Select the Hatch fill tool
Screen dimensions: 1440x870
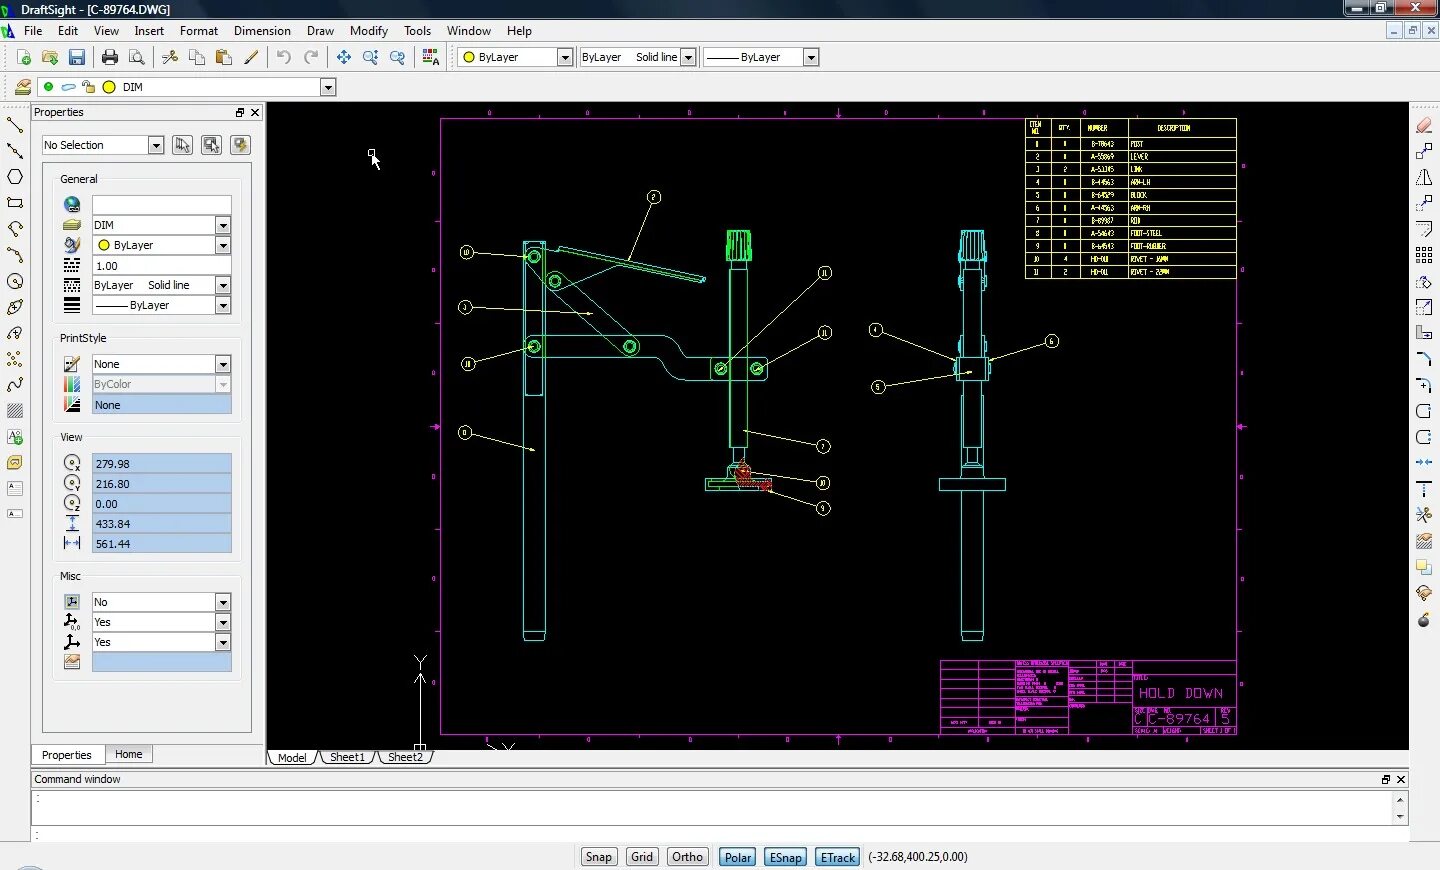(14, 411)
